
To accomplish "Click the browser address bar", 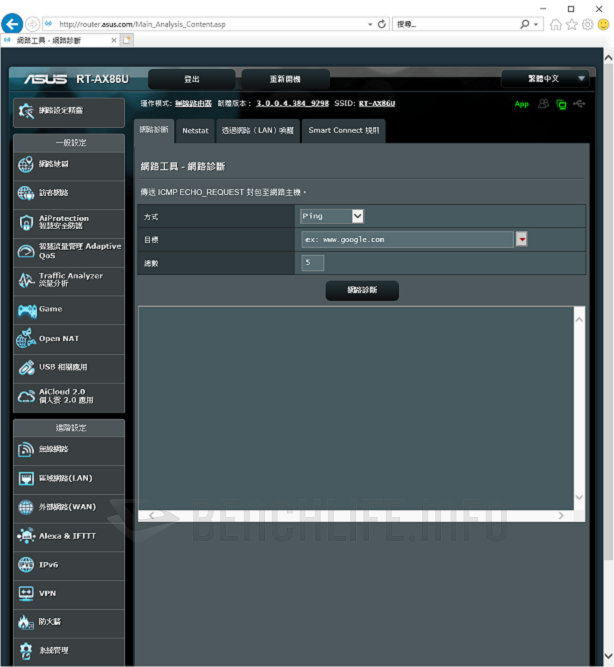I will (204, 25).
